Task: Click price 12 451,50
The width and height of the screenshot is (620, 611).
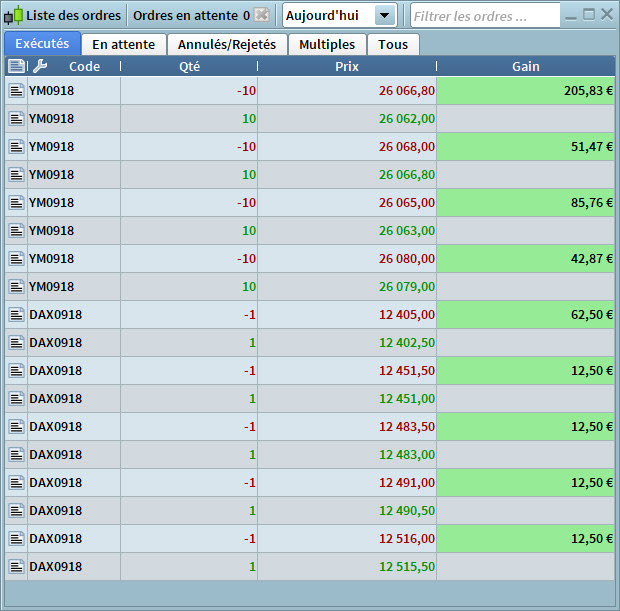Action: 407,371
